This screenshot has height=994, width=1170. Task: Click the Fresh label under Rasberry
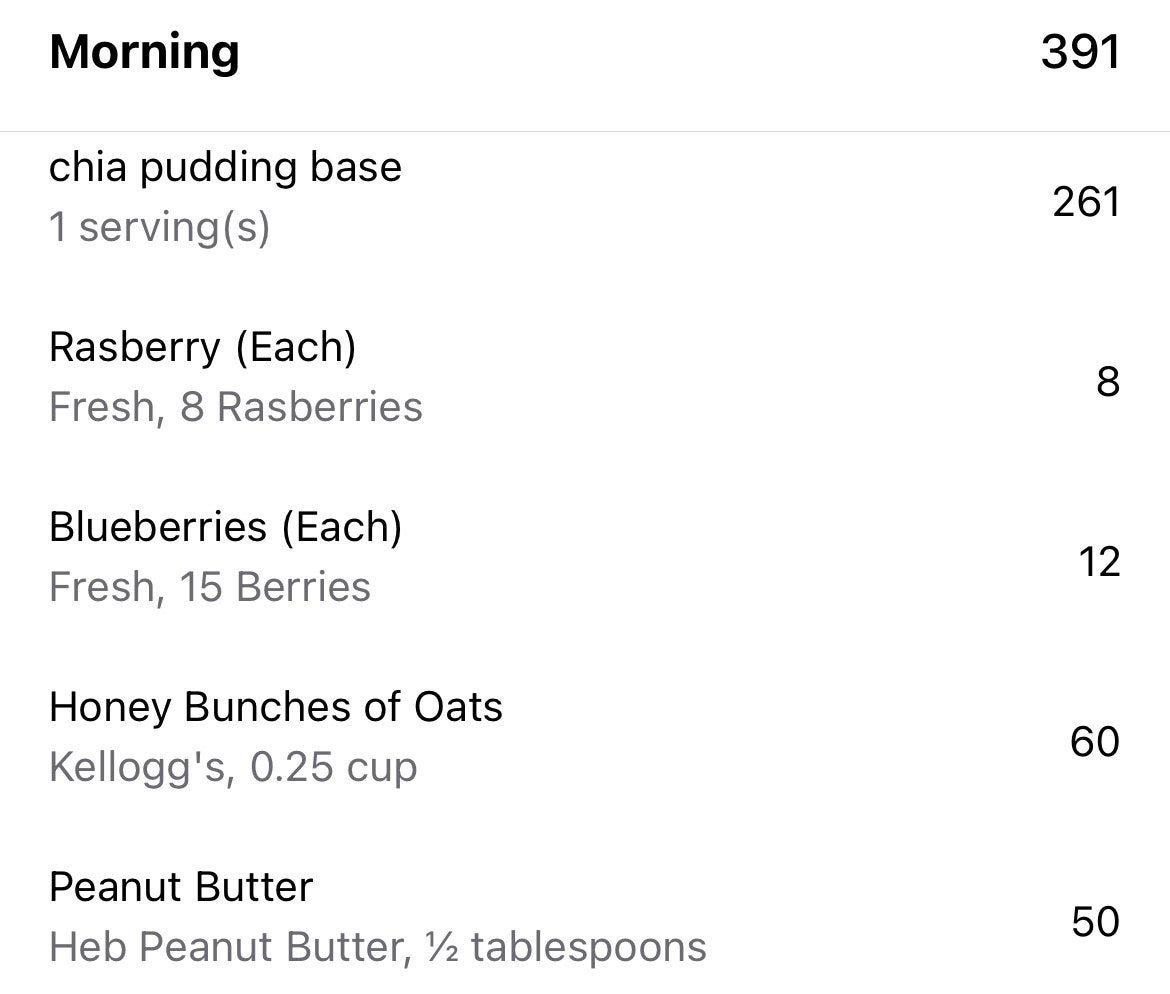click(x=105, y=407)
